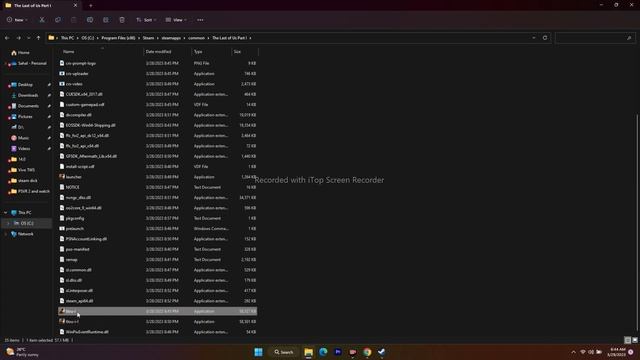Expand the Network tree node

click(6, 234)
